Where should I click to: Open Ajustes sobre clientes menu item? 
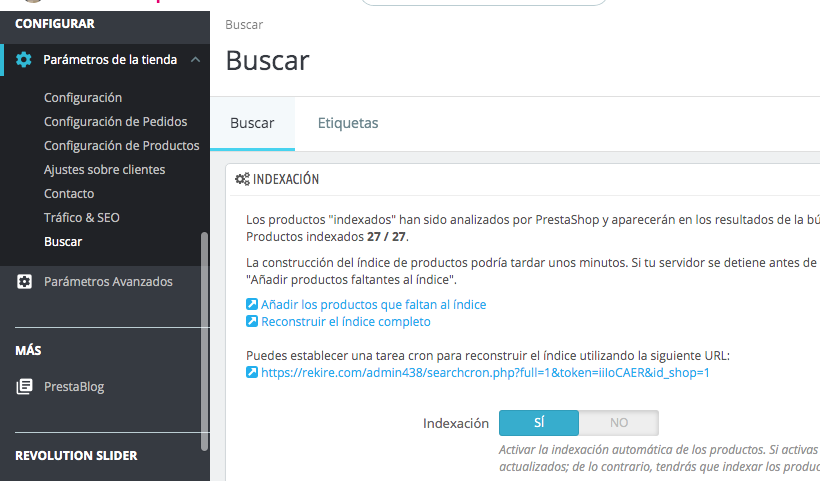coord(105,170)
